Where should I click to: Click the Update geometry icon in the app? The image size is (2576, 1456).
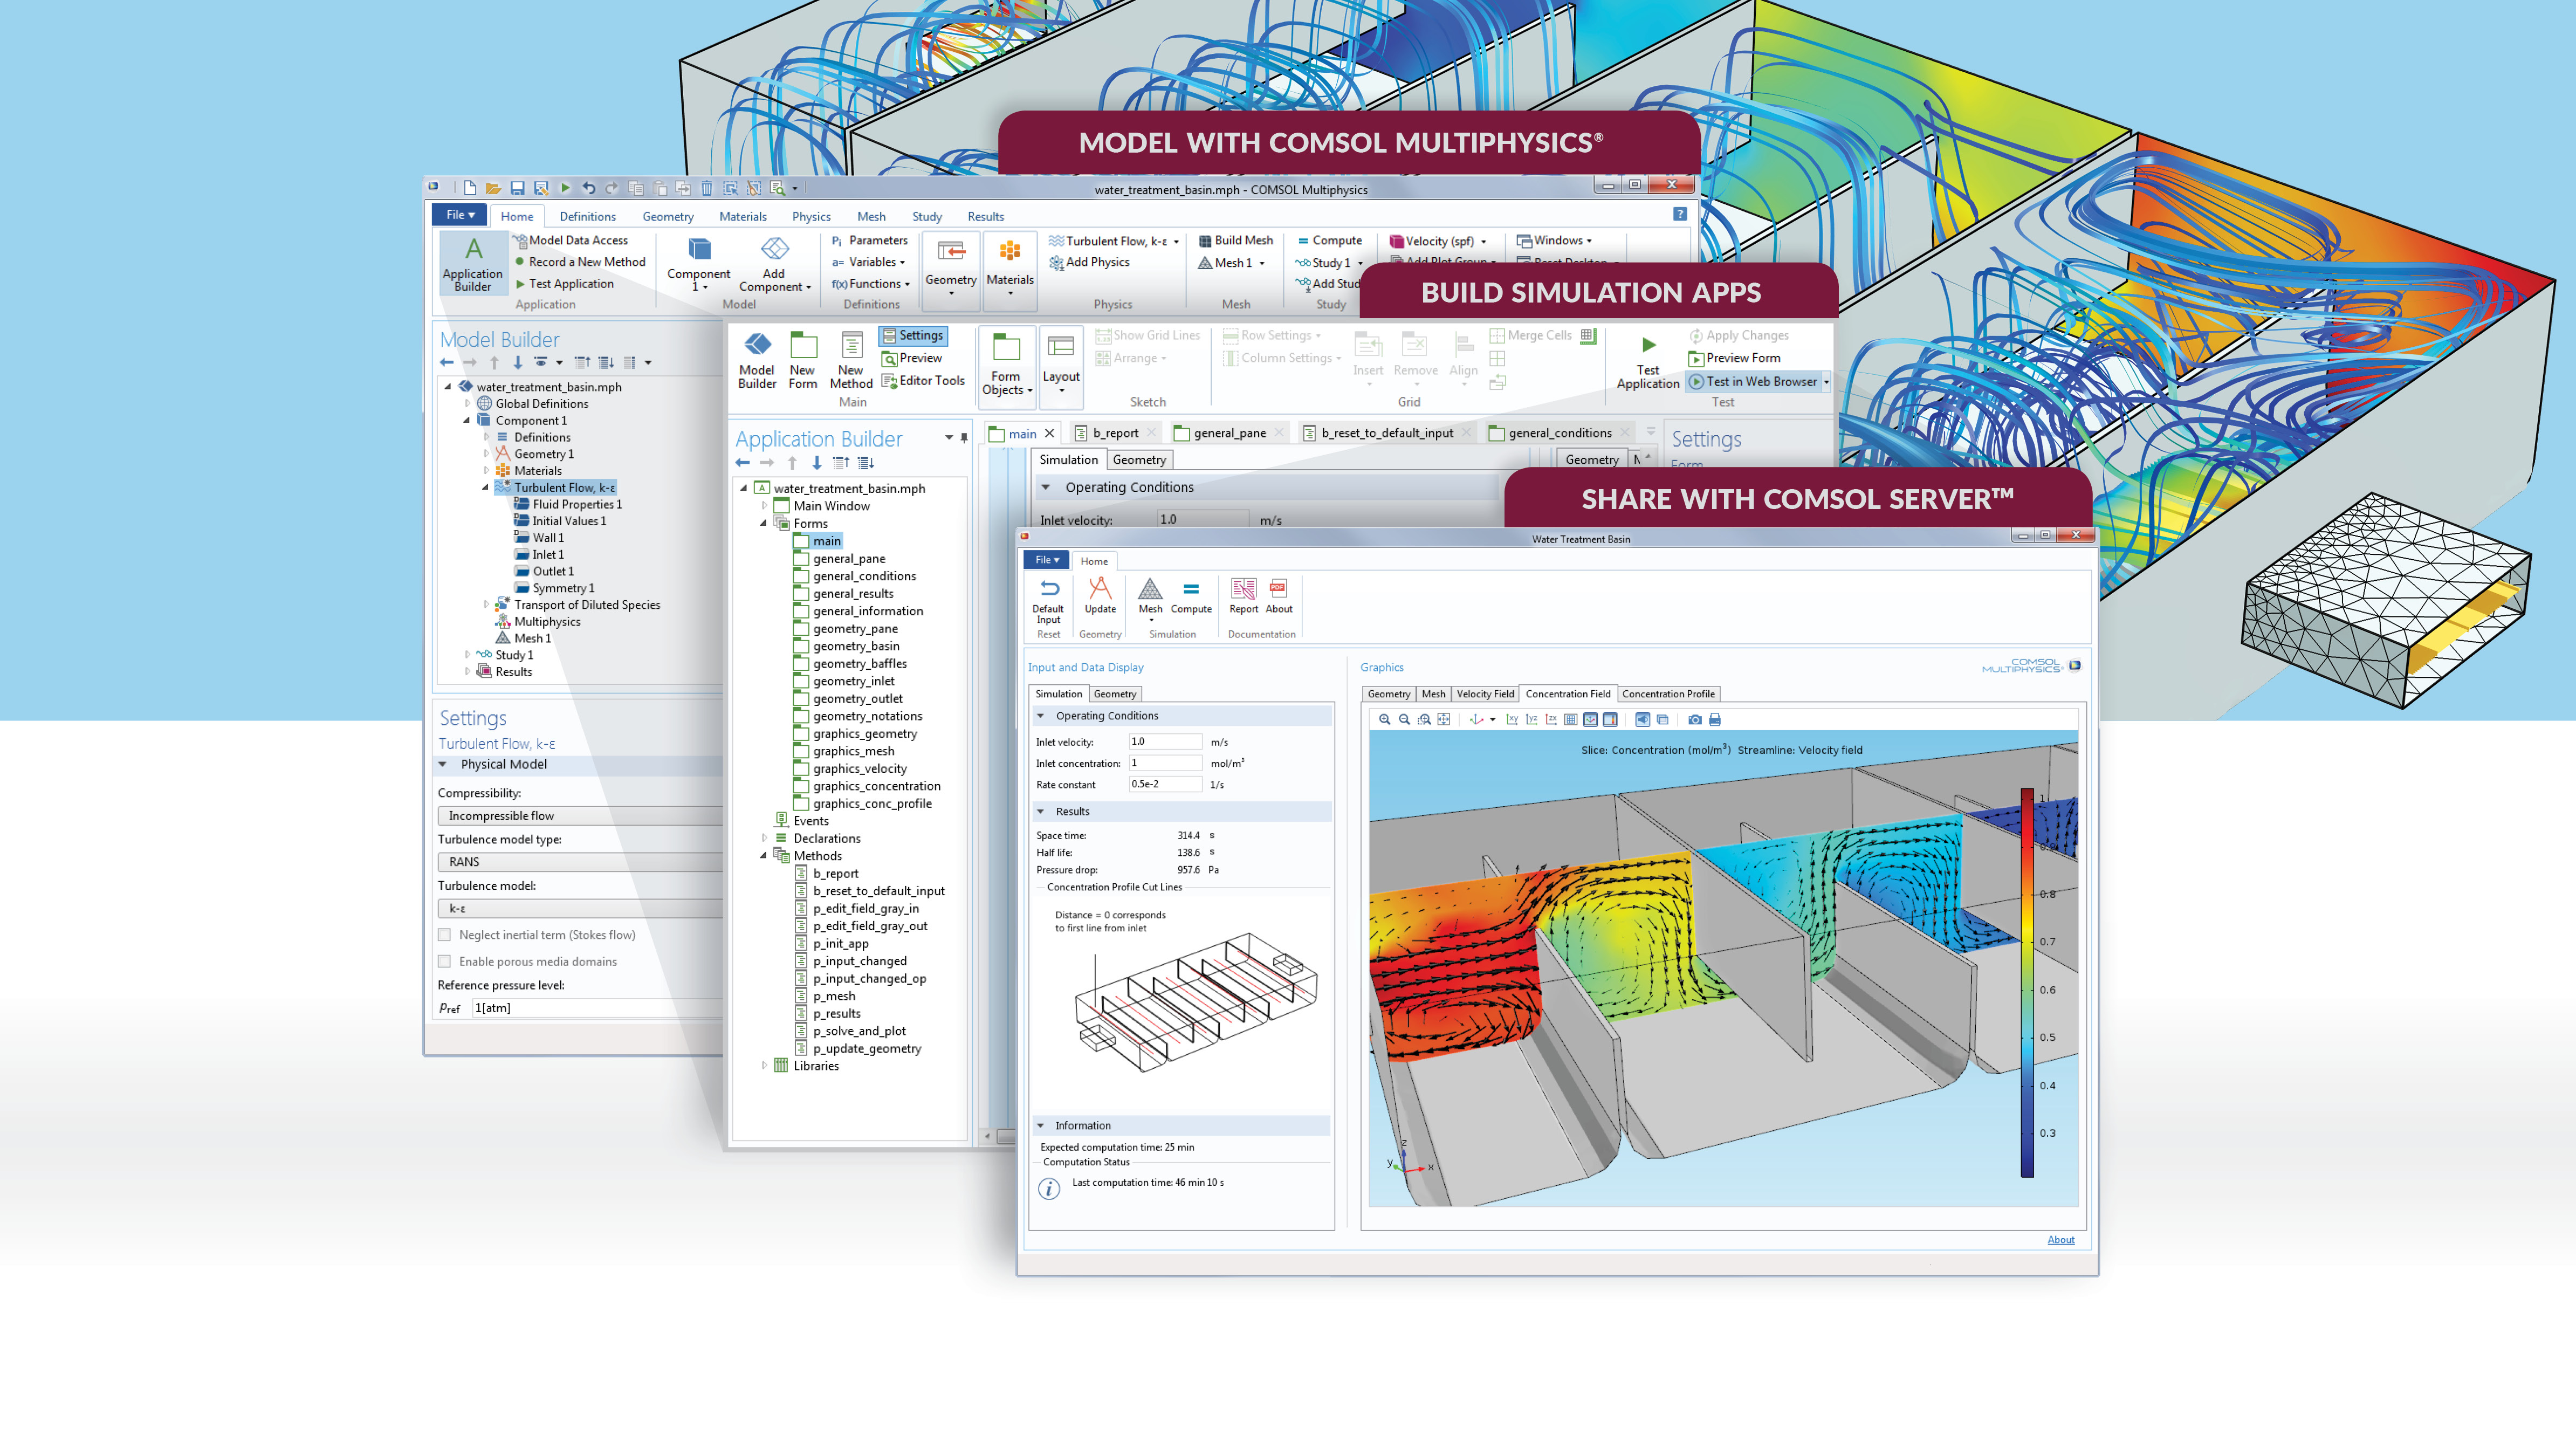[x=1100, y=588]
